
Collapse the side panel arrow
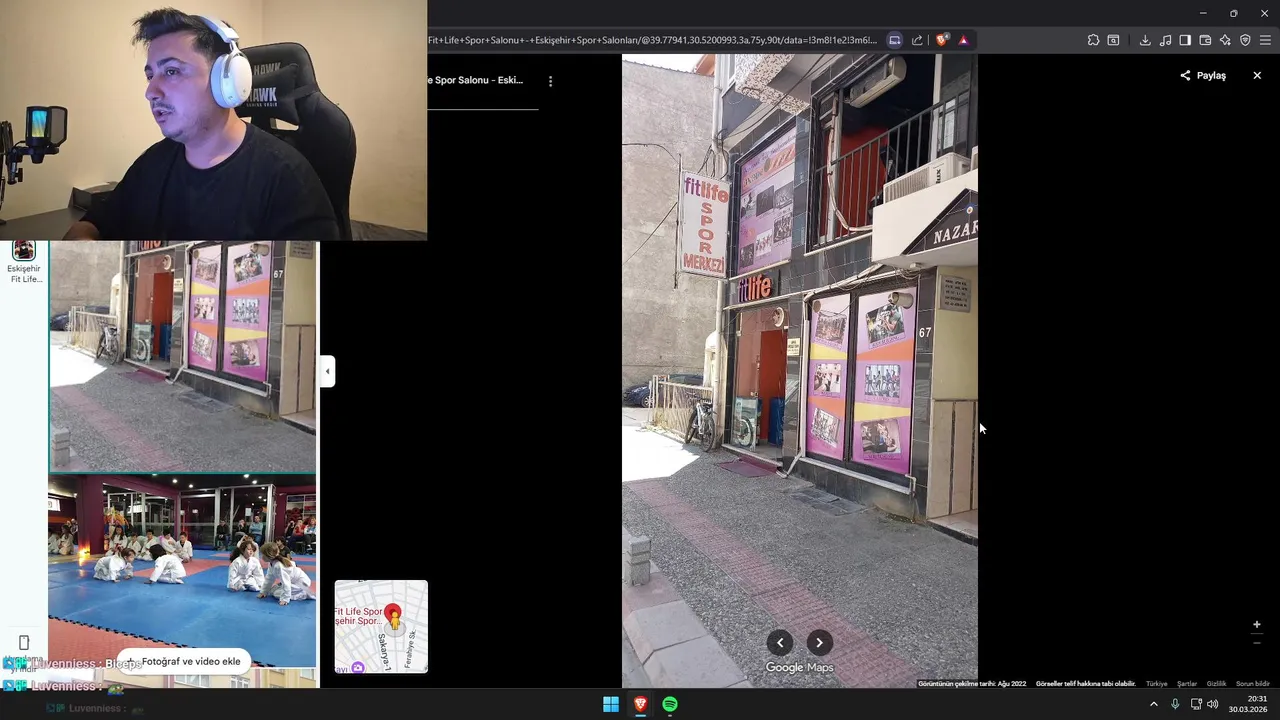(327, 371)
